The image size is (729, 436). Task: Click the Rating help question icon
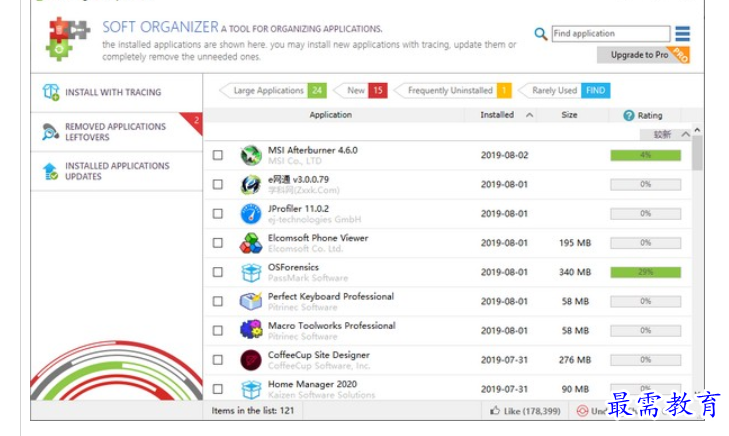pos(629,115)
